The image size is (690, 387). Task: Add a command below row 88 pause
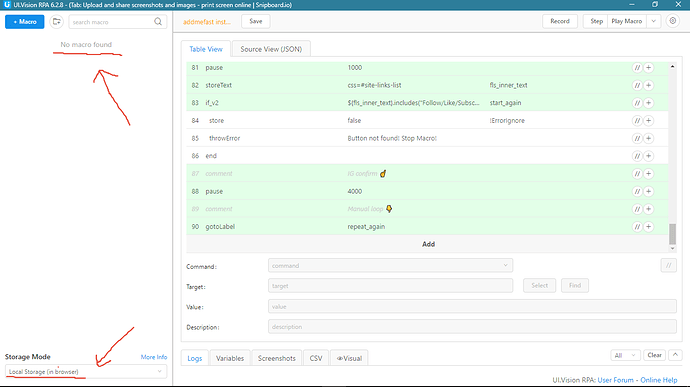[649, 192]
